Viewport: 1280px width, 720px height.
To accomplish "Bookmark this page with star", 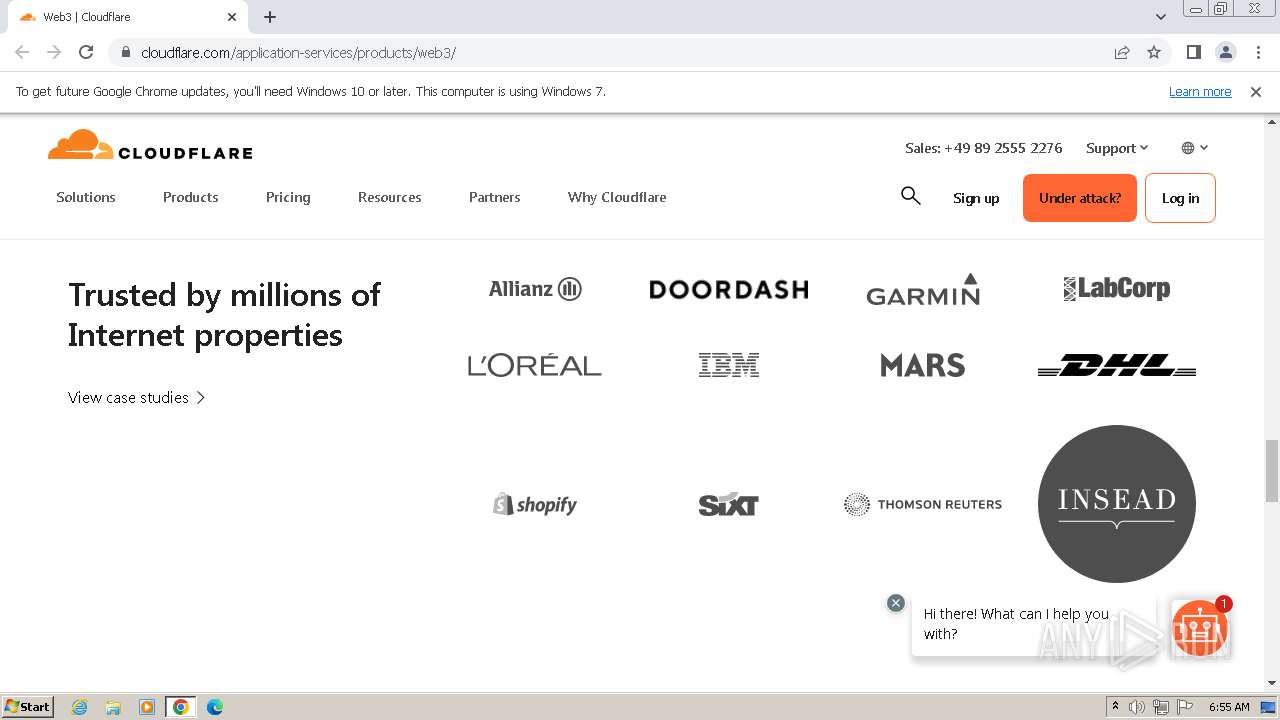I will (x=1154, y=52).
